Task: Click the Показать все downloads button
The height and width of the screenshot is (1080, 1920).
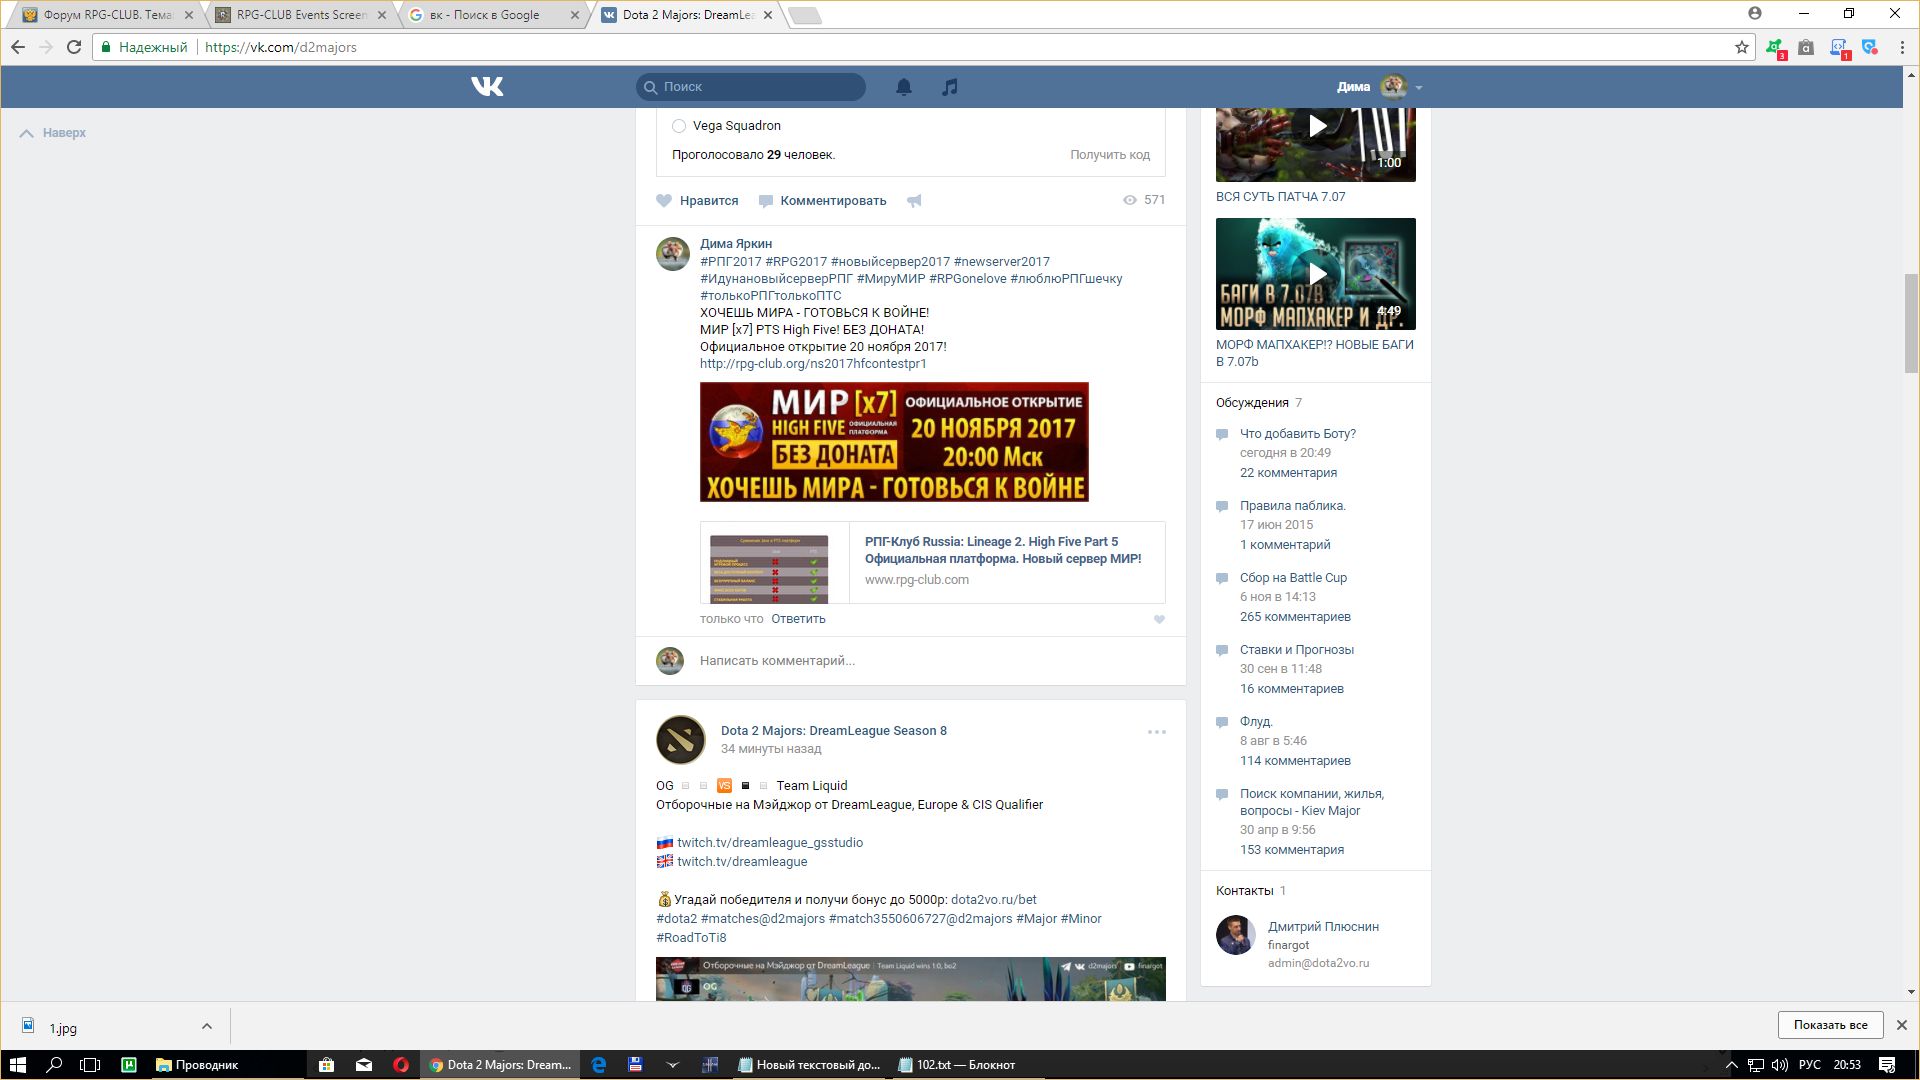Action: 1830,1025
